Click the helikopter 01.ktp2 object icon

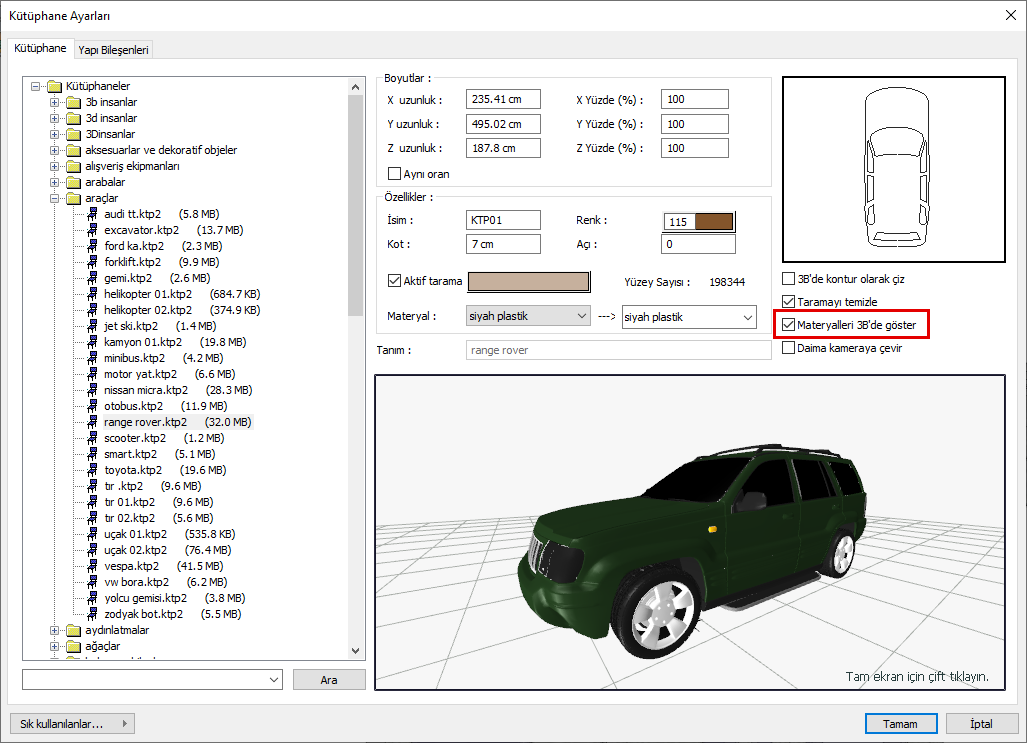click(x=93, y=294)
